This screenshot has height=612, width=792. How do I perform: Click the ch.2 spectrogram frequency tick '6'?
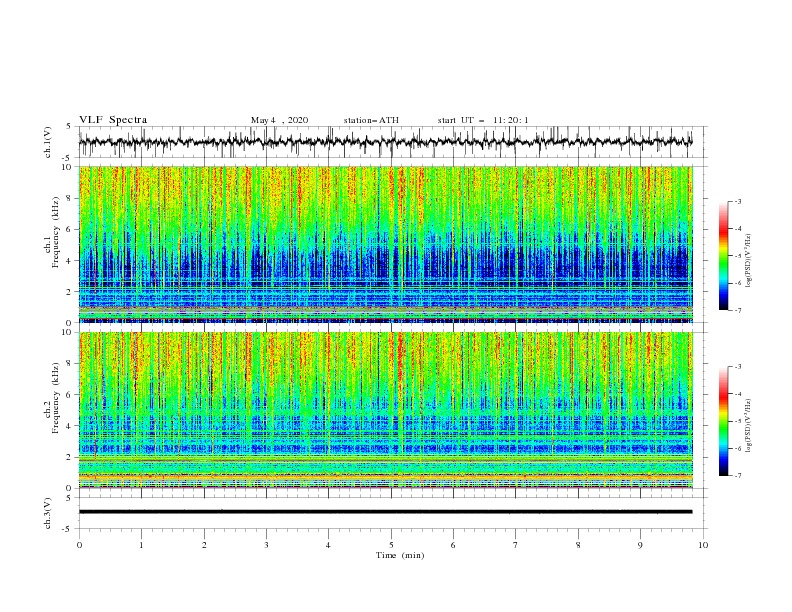[x=69, y=395]
